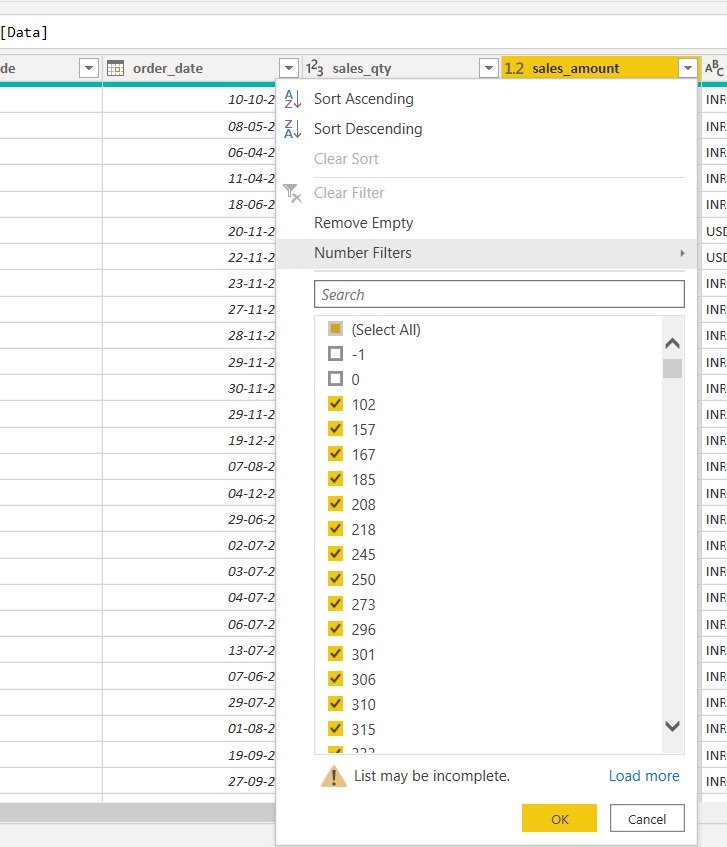Click the Cancel button
The width and height of the screenshot is (727, 847).
[x=647, y=818]
